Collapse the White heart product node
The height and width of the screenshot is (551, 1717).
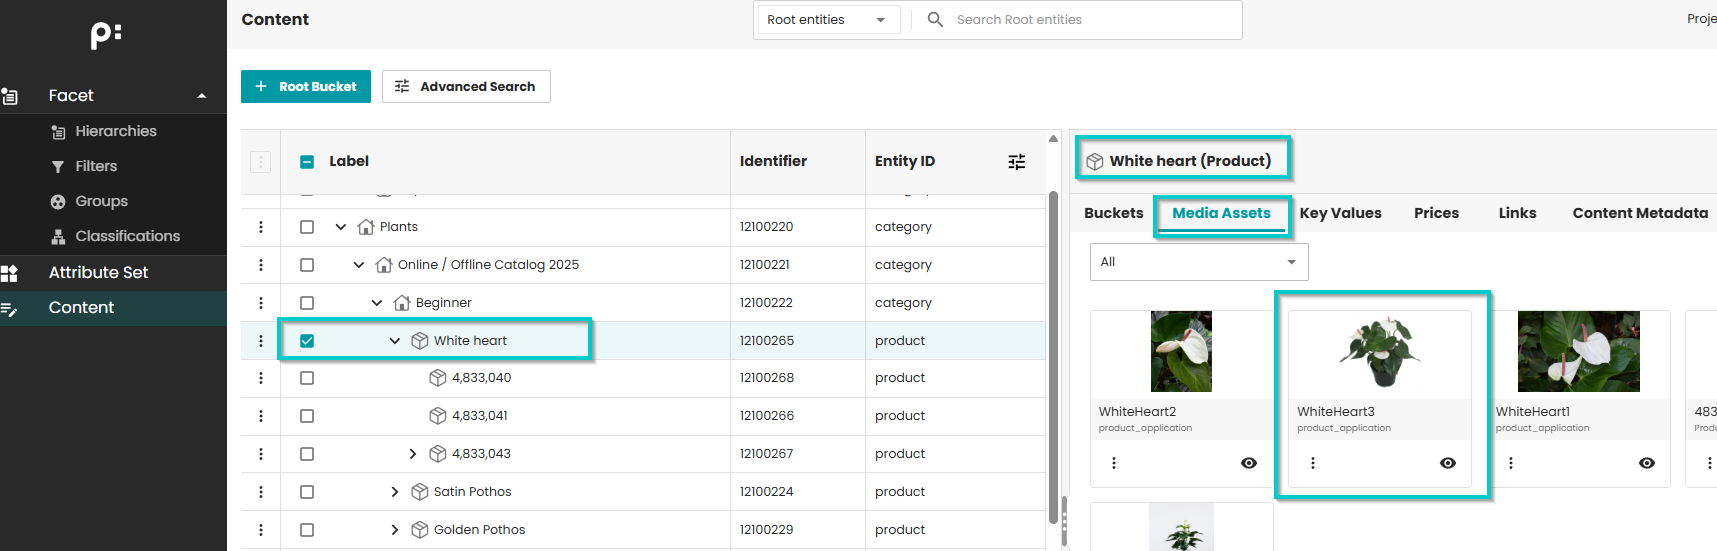[395, 341]
